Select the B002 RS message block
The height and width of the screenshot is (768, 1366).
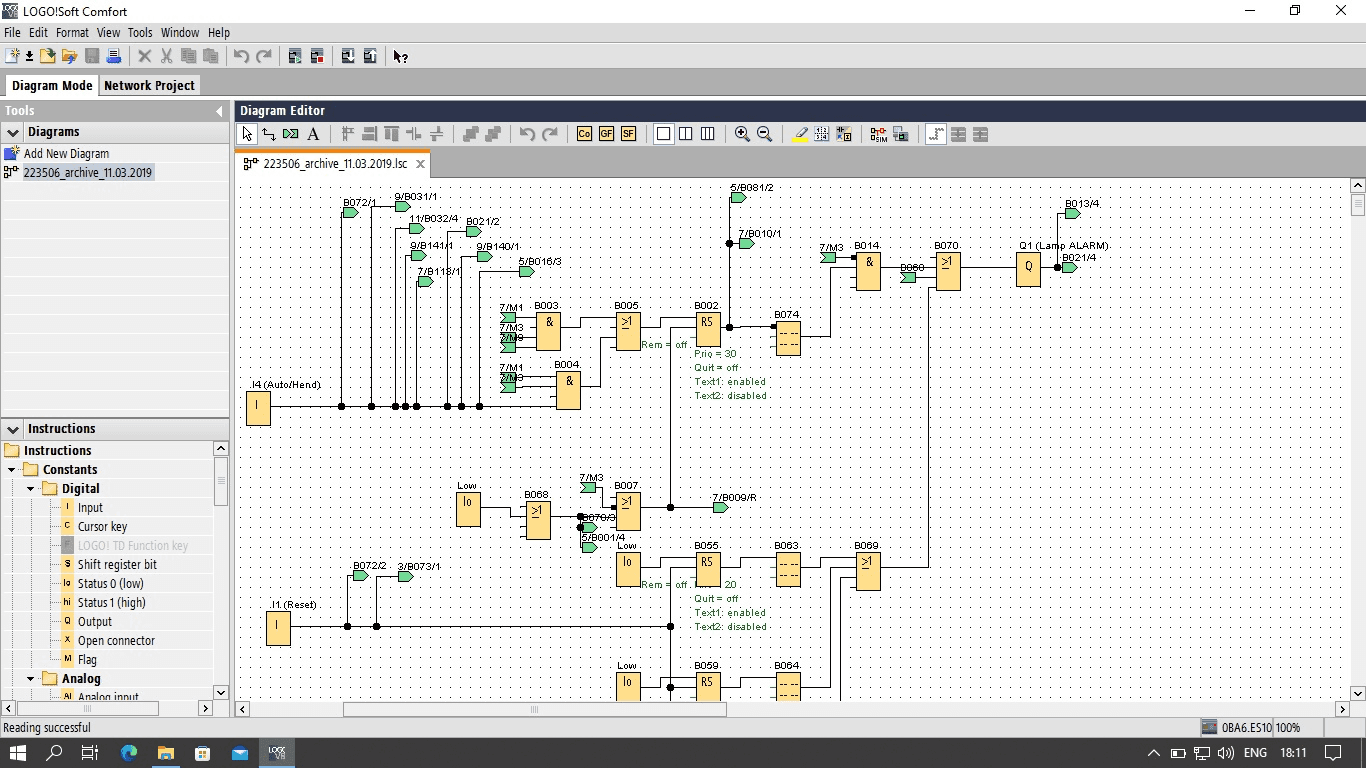708,330
